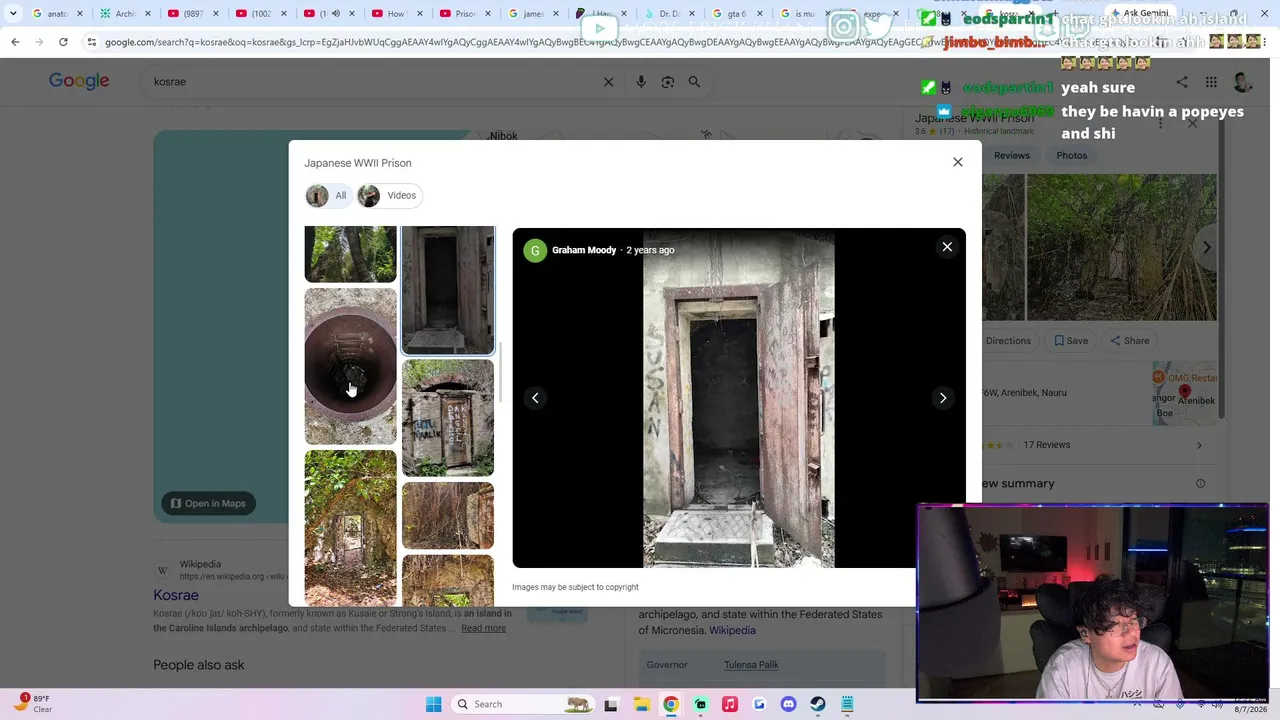Screen dimensions: 1280x720
Task: Open the selected dark doorway thumbnail
Action: [x=447, y=290]
